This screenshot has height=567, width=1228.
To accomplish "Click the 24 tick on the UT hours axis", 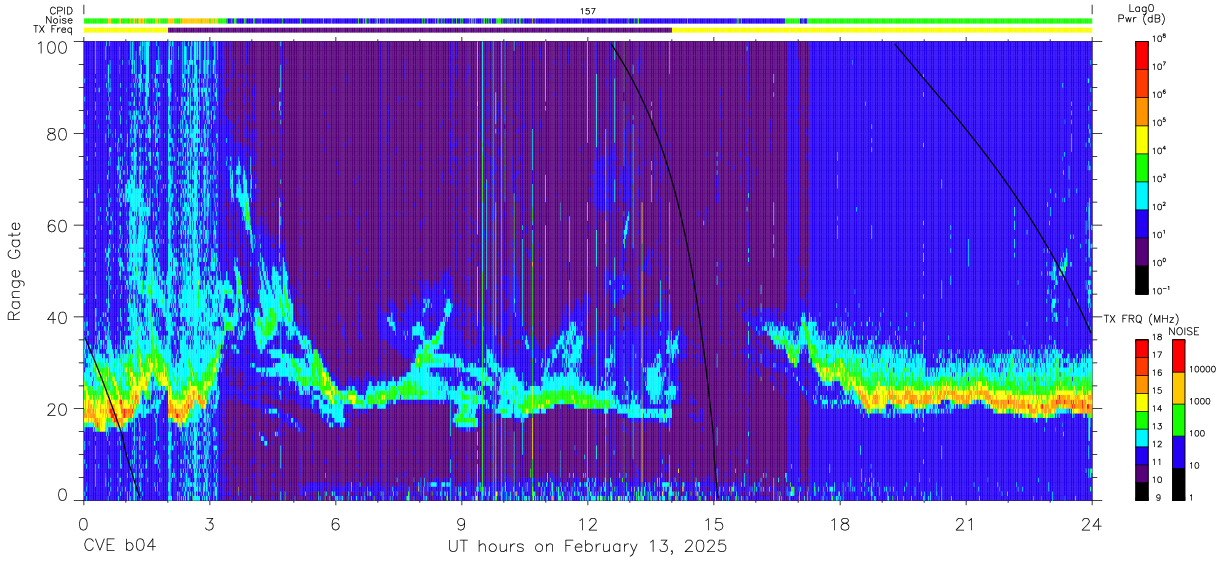I will pyautogui.click(x=1092, y=524).
